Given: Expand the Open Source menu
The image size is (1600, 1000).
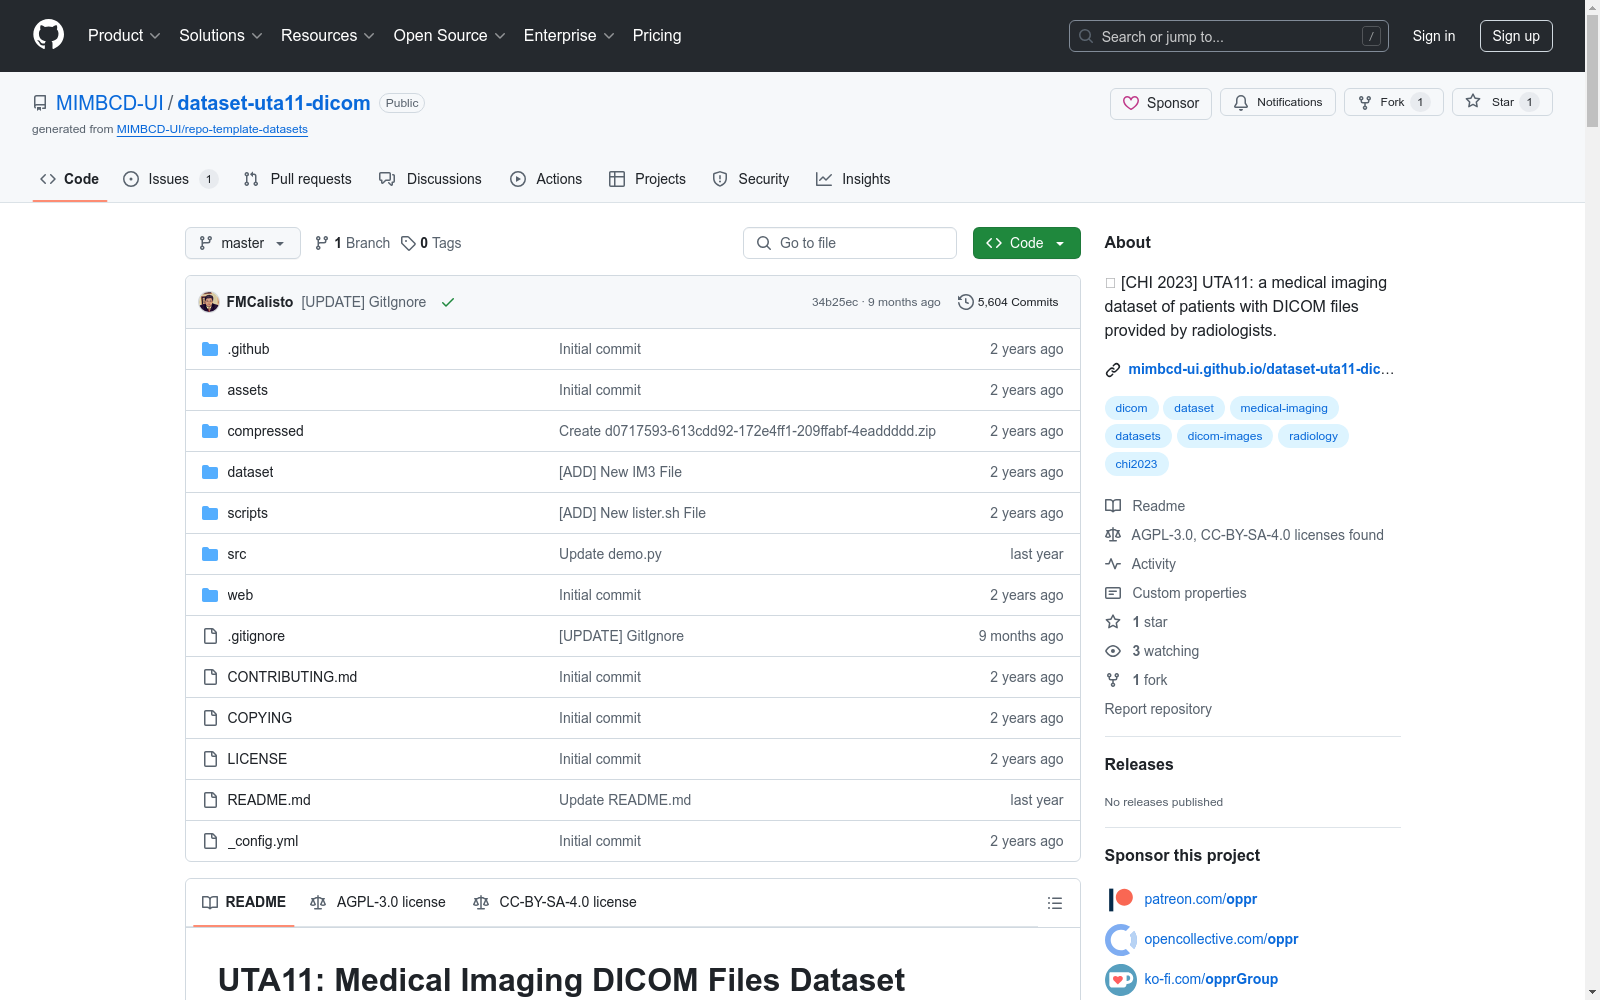Looking at the screenshot, I should 450,36.
